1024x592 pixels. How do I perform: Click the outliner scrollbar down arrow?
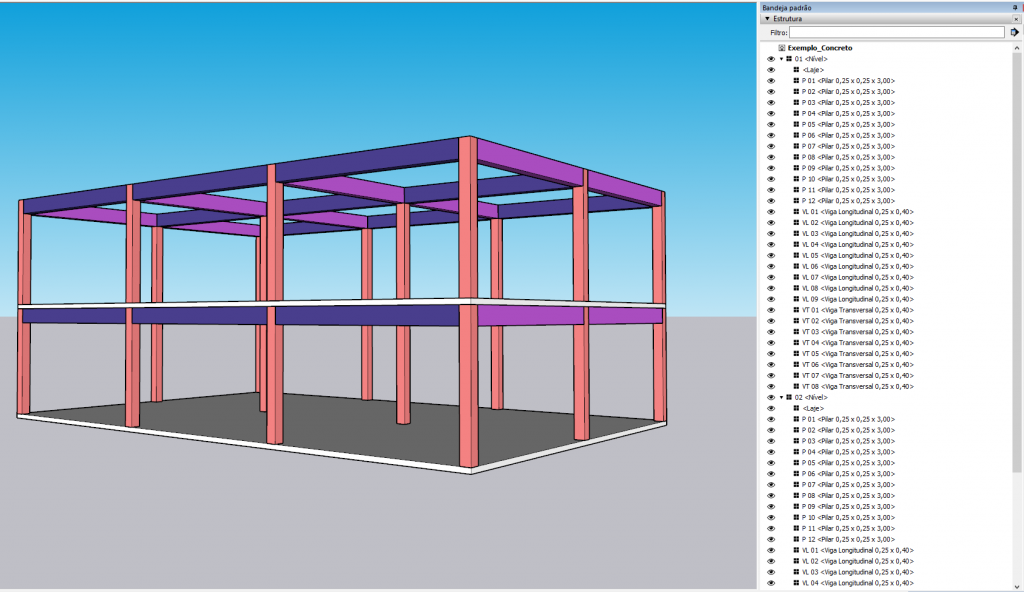click(x=1016, y=585)
